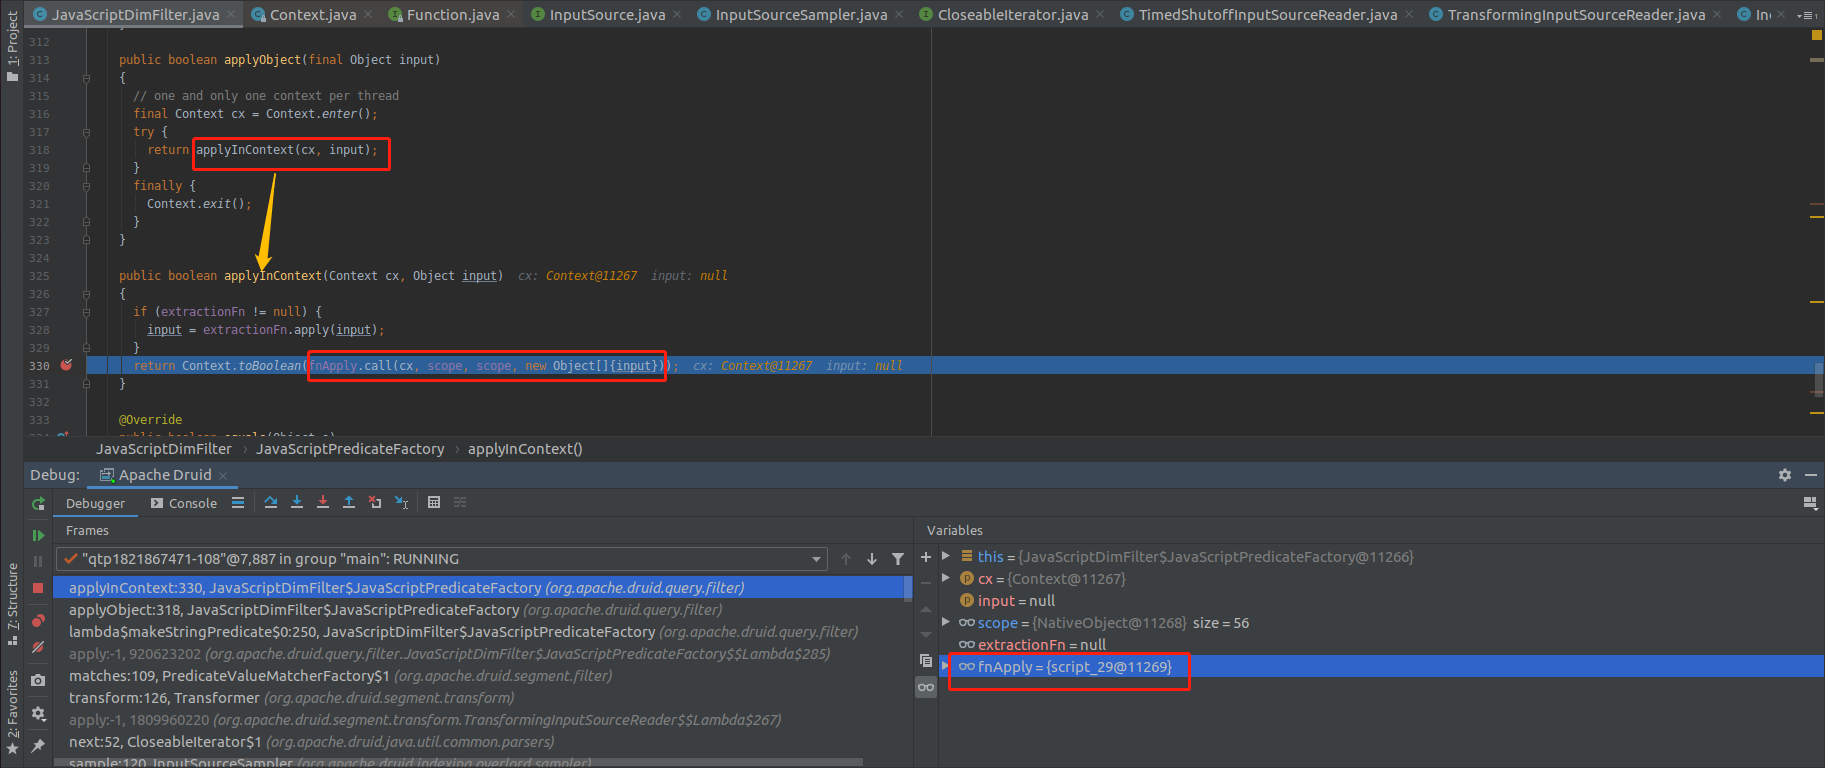Click the Step Out icon
Image resolution: width=1825 pixels, height=768 pixels.
[x=349, y=502]
